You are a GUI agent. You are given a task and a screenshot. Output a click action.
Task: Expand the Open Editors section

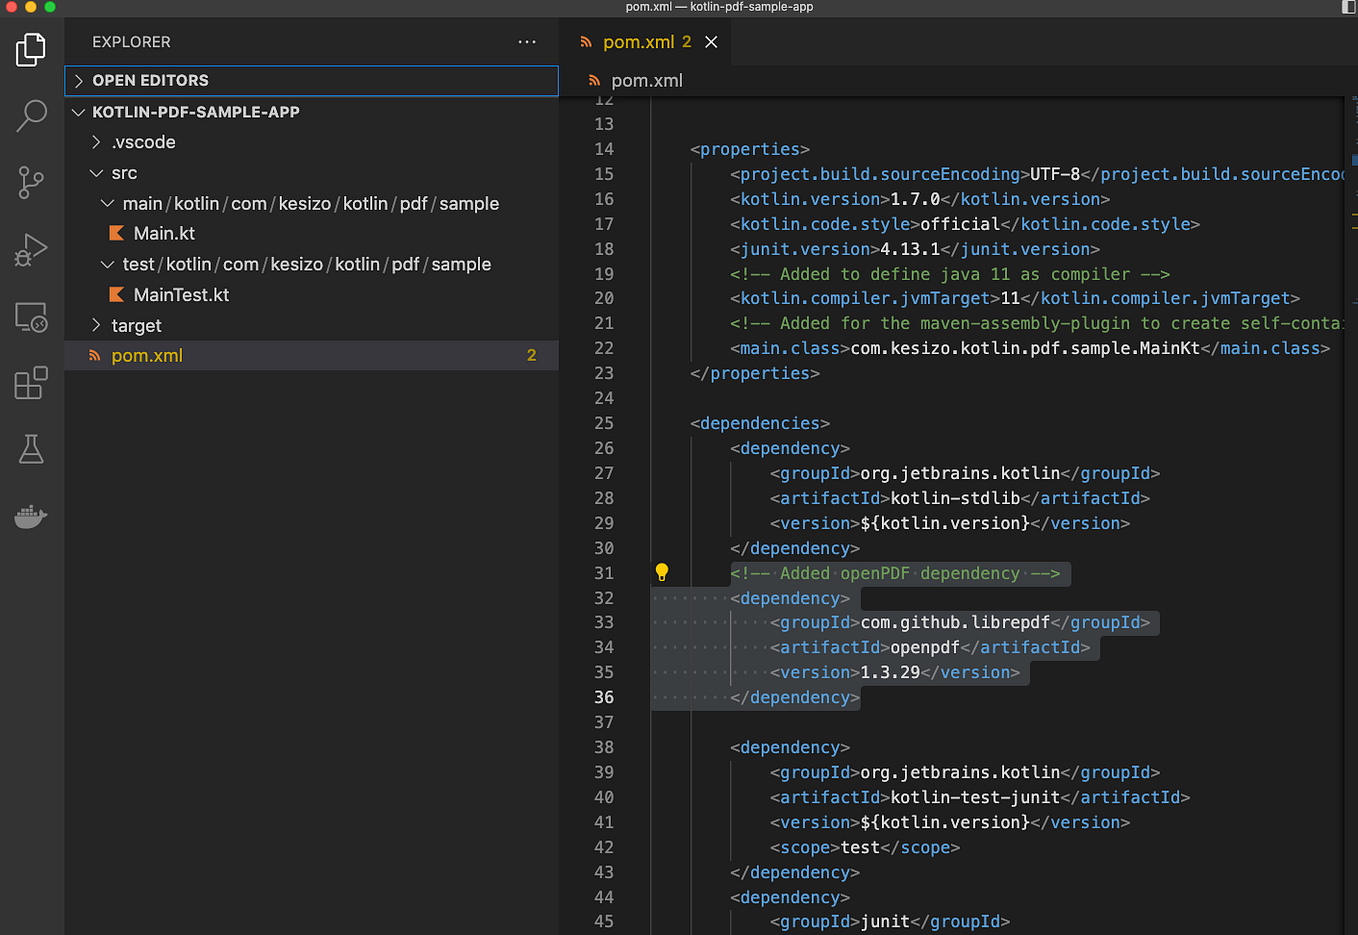[150, 81]
